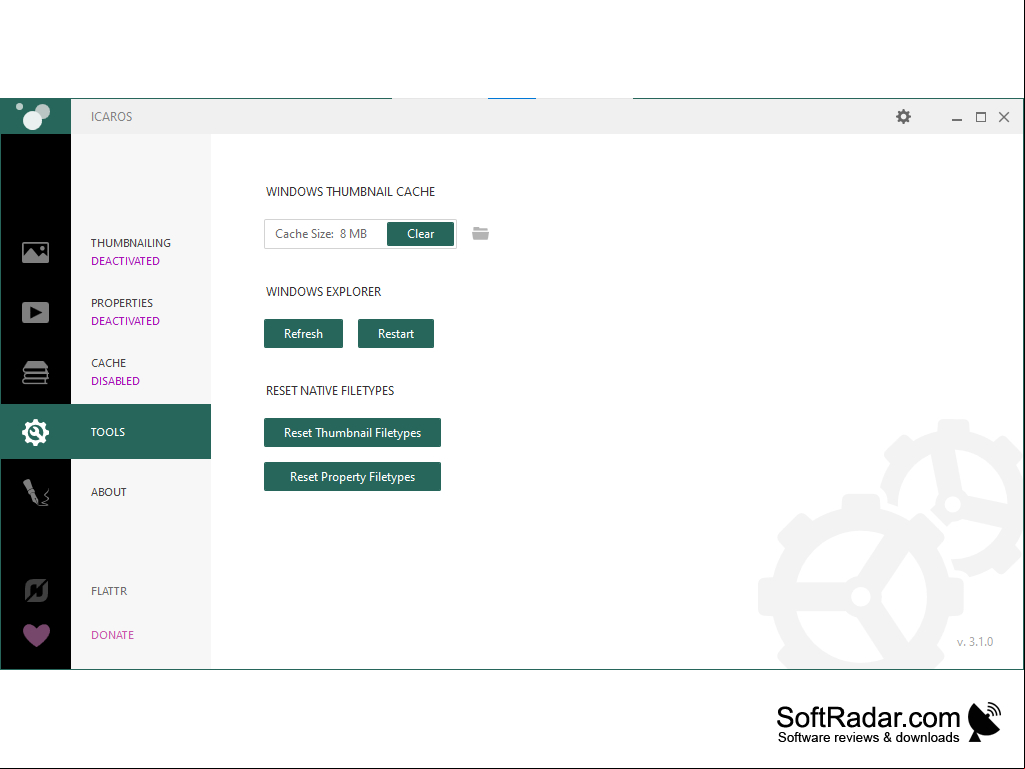
Task: Switch to the THUMBNAILING section
Action: tap(131, 243)
